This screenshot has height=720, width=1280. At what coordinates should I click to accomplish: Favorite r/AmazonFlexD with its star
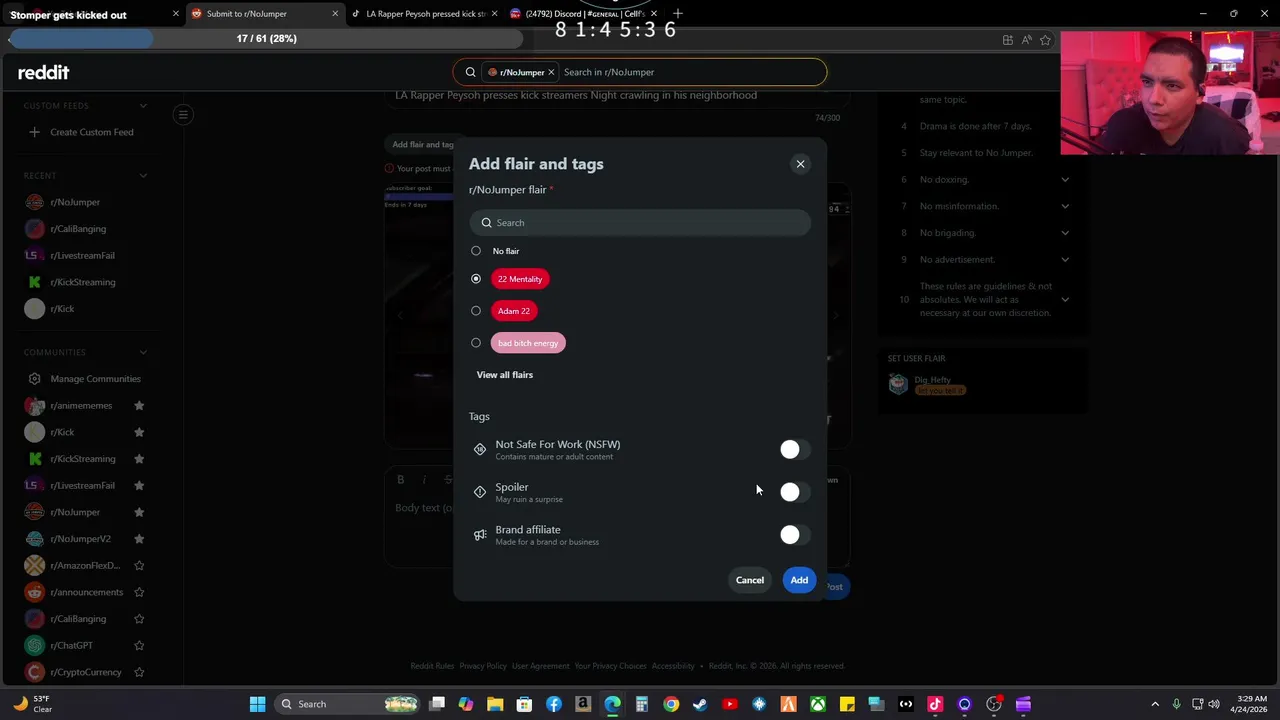[139, 565]
